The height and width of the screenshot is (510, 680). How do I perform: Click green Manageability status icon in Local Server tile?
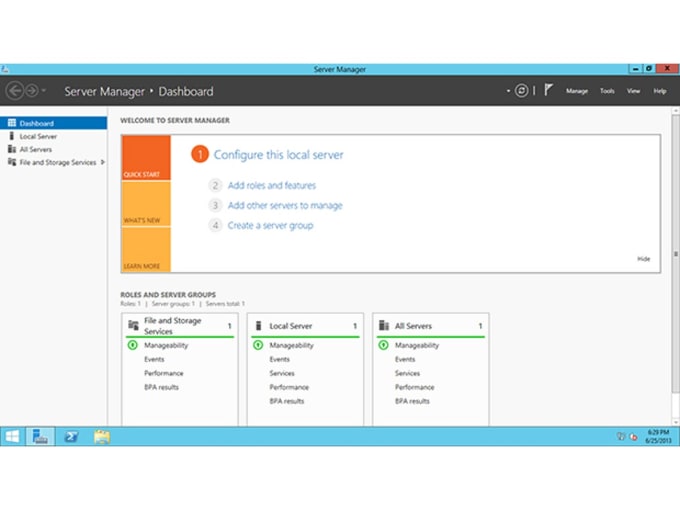258,345
